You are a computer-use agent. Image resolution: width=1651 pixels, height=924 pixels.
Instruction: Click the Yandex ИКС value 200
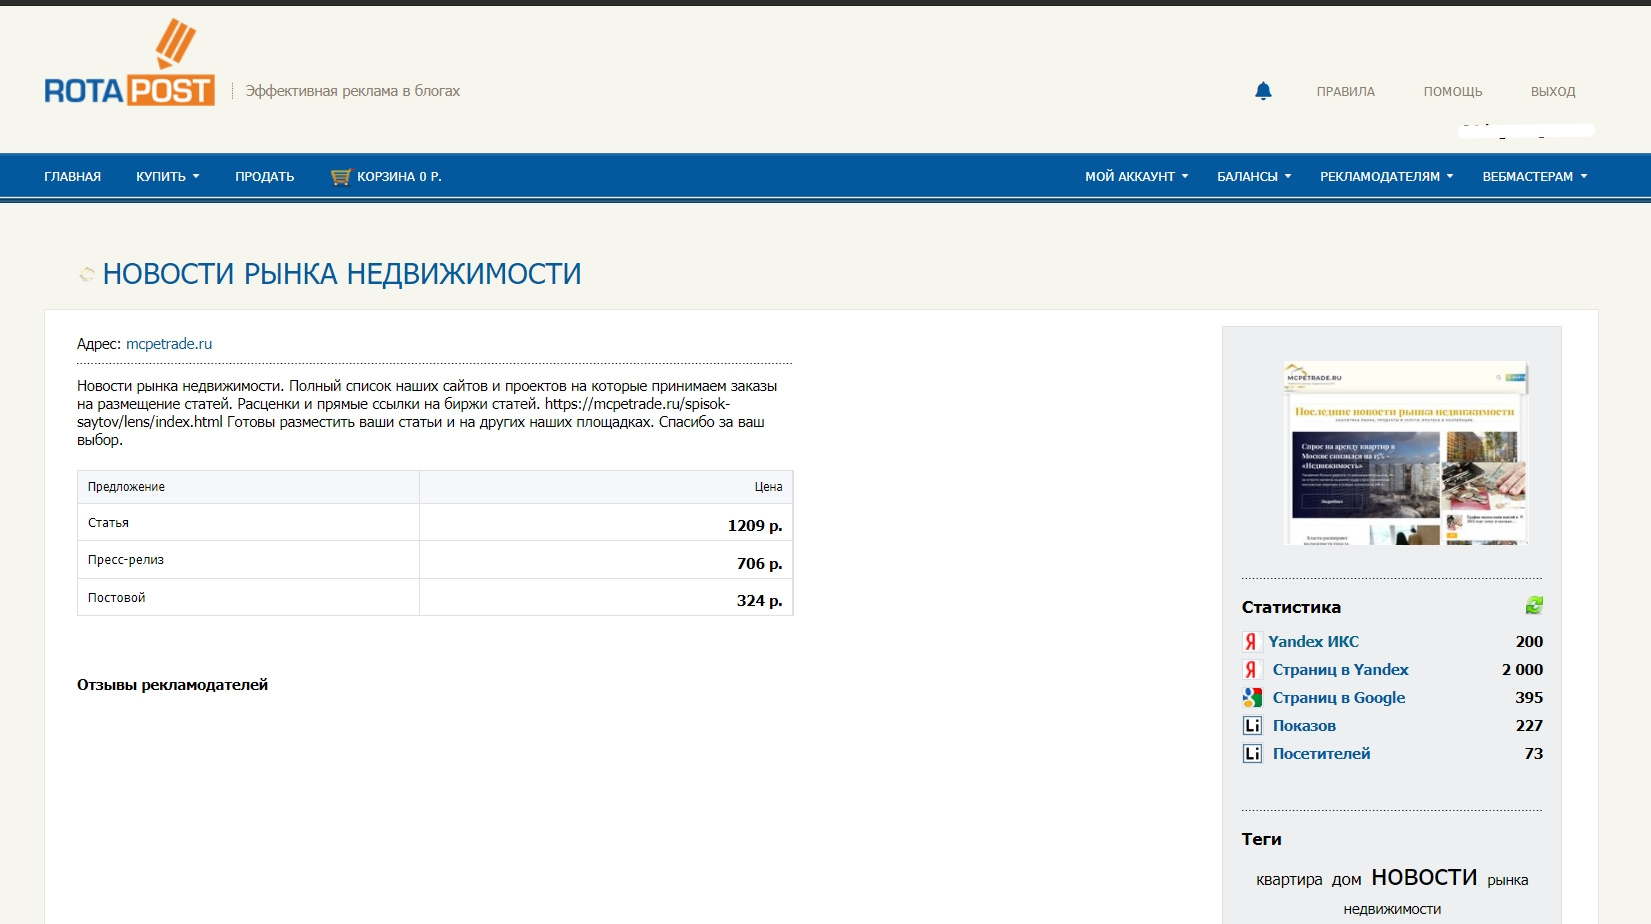coord(1529,642)
